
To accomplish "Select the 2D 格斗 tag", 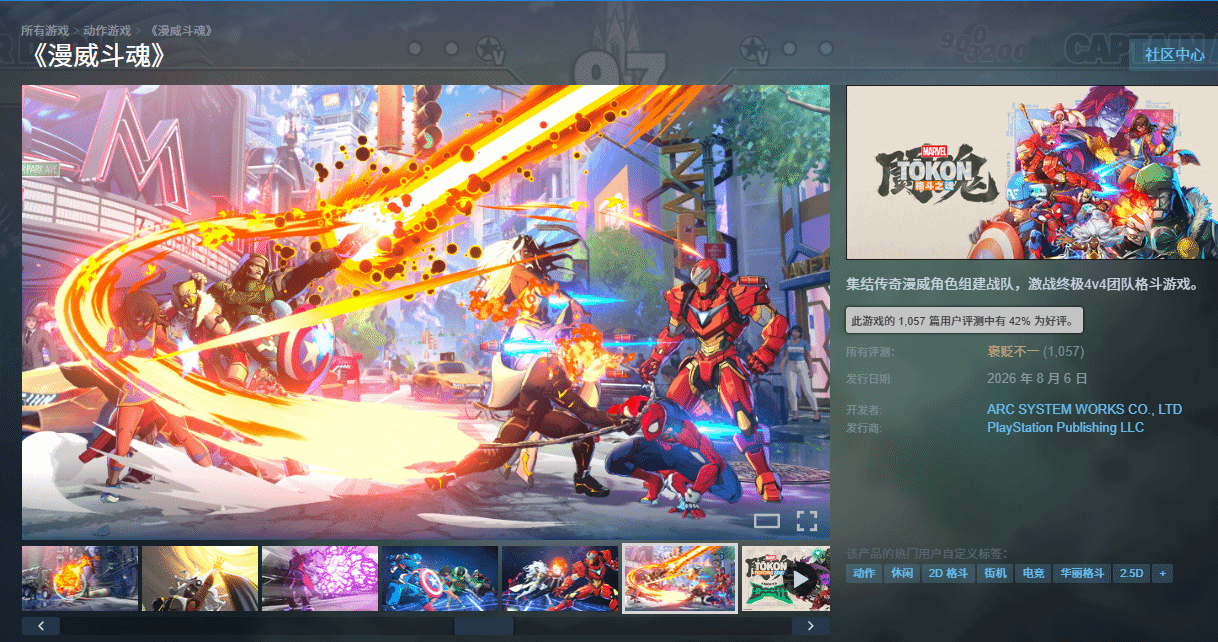I will tap(948, 574).
